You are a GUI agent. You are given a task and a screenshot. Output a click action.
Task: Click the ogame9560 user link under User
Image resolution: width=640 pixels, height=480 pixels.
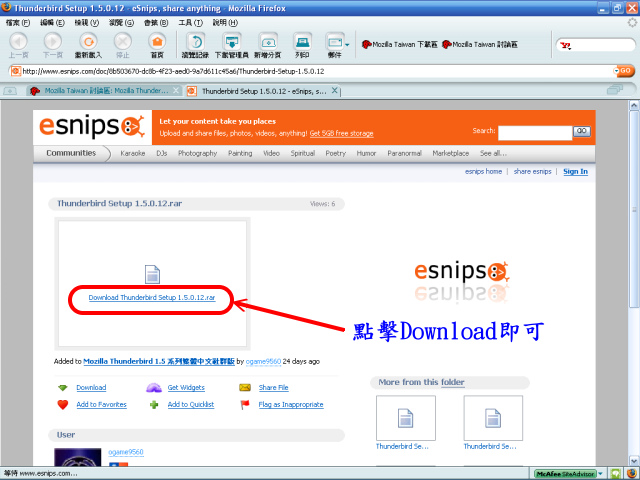click(126, 452)
